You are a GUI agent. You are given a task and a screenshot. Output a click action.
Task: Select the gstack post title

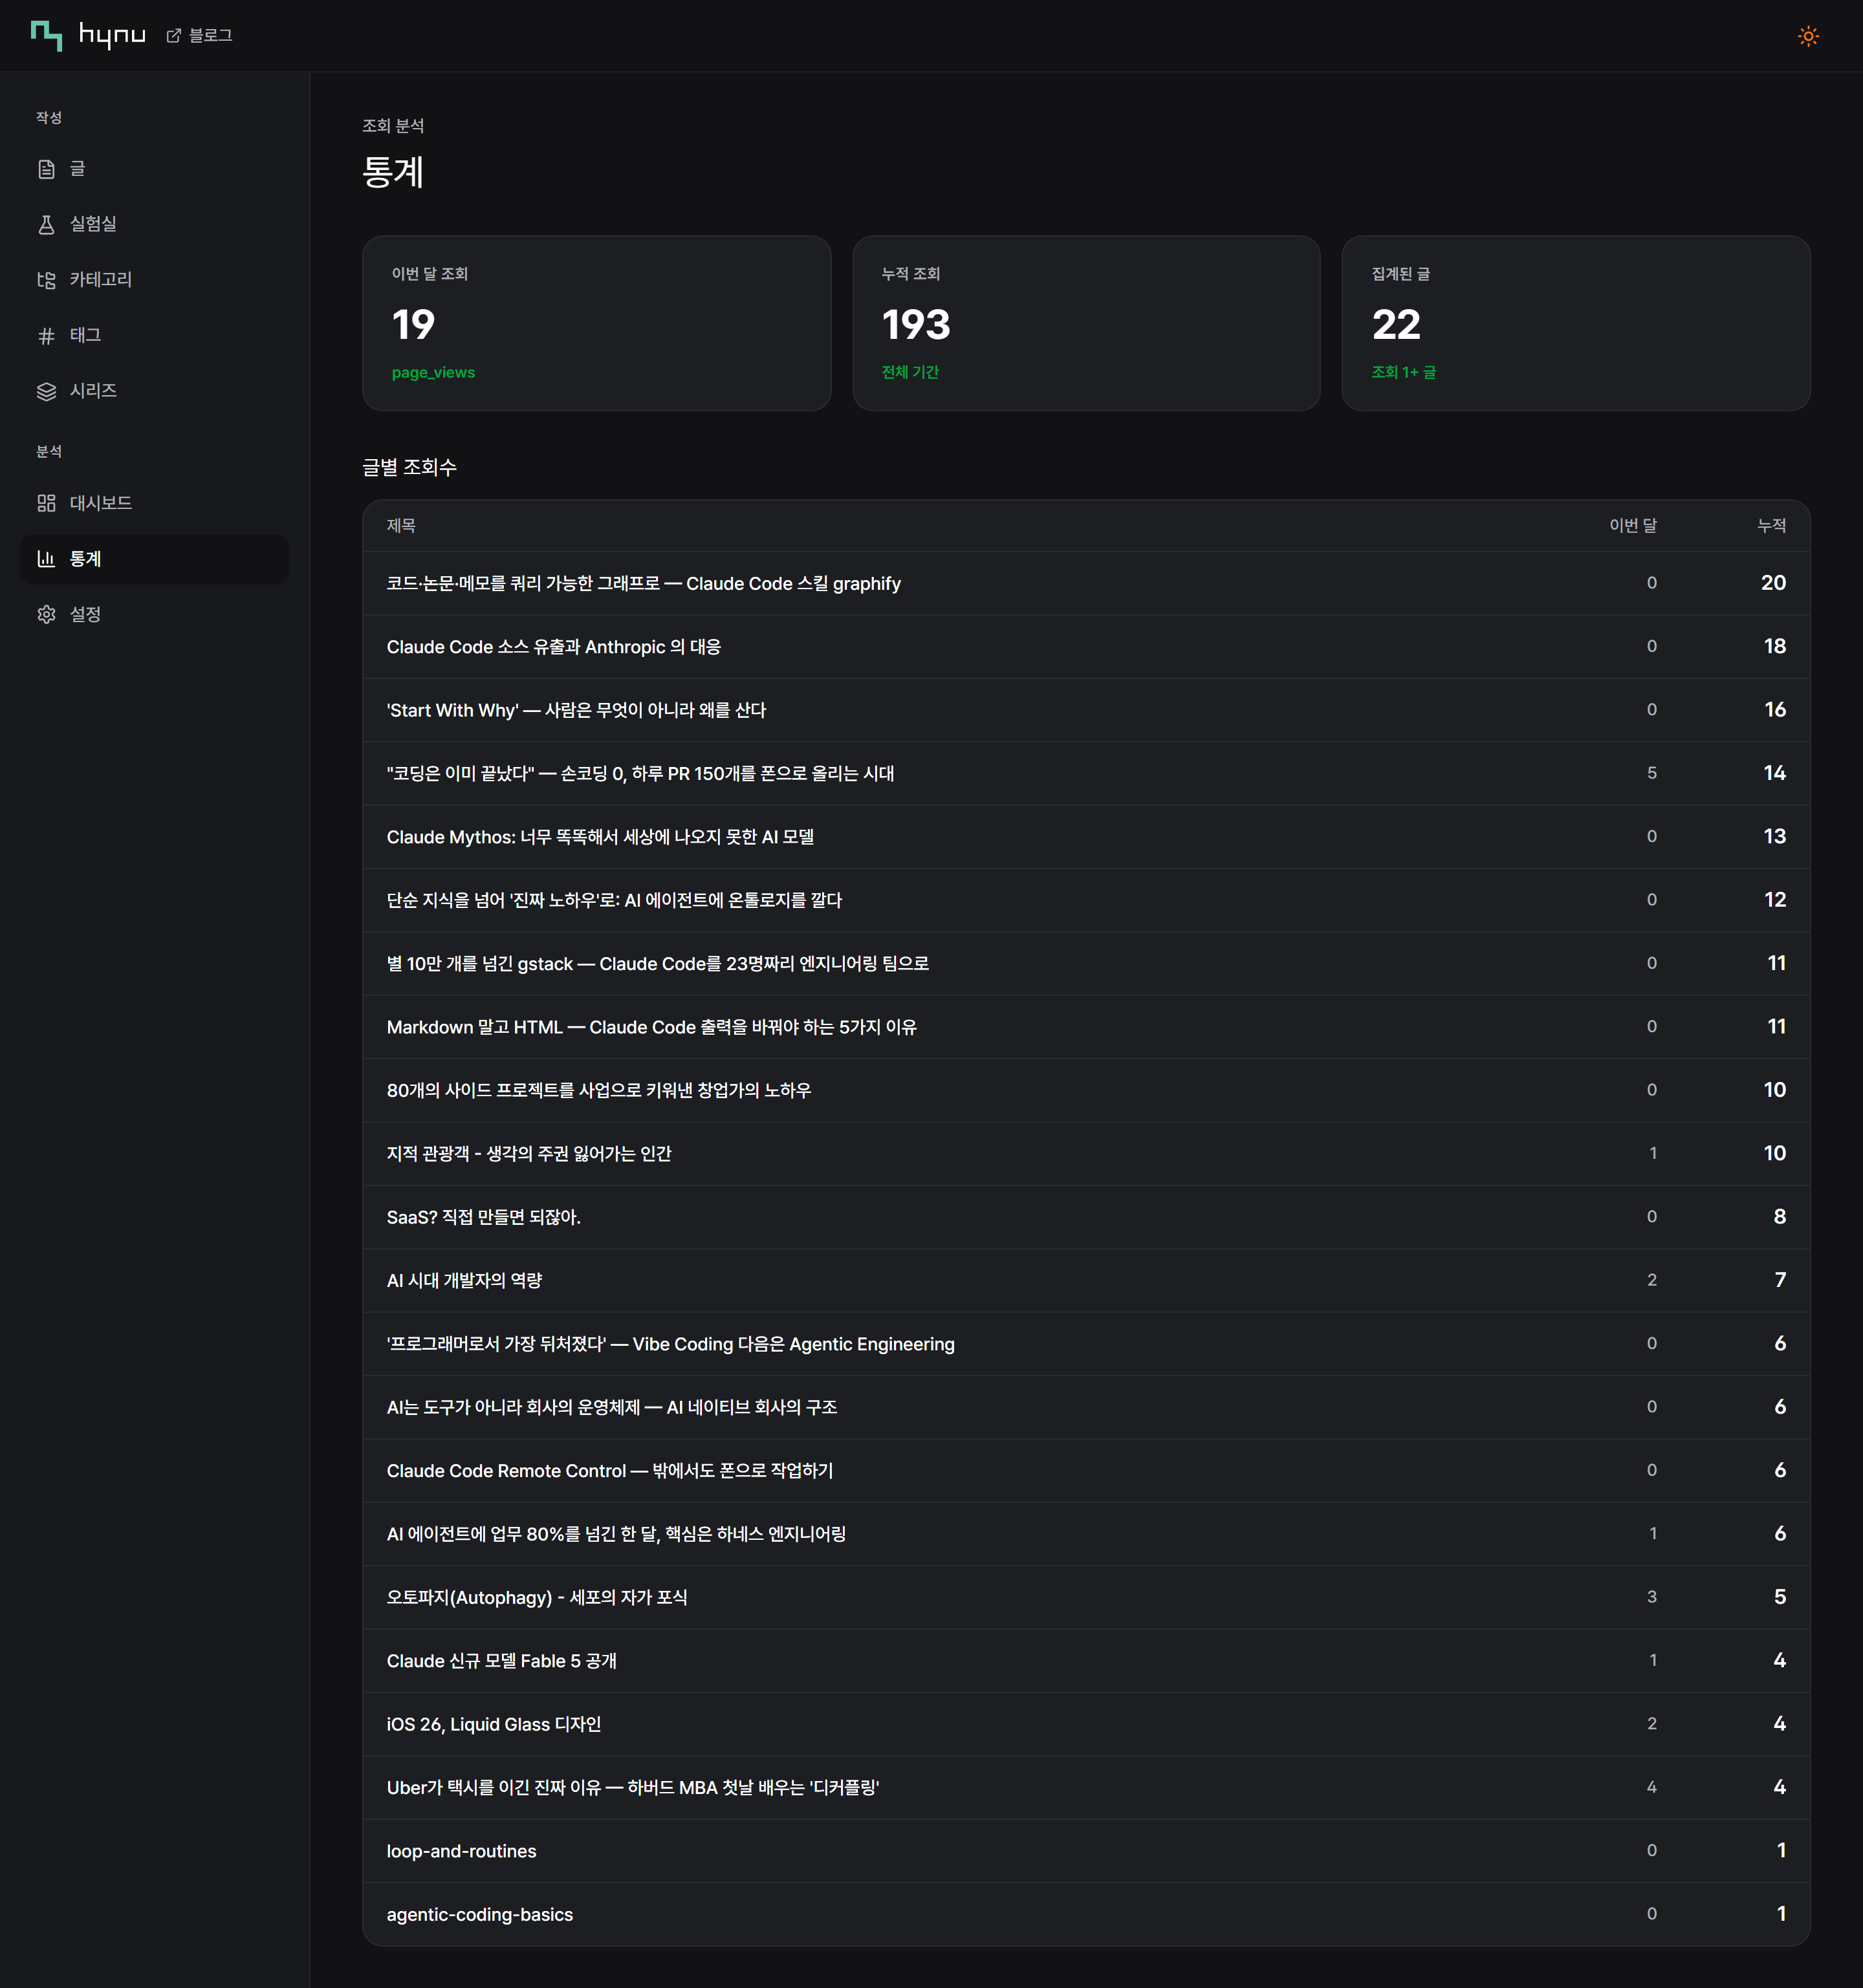click(x=658, y=964)
